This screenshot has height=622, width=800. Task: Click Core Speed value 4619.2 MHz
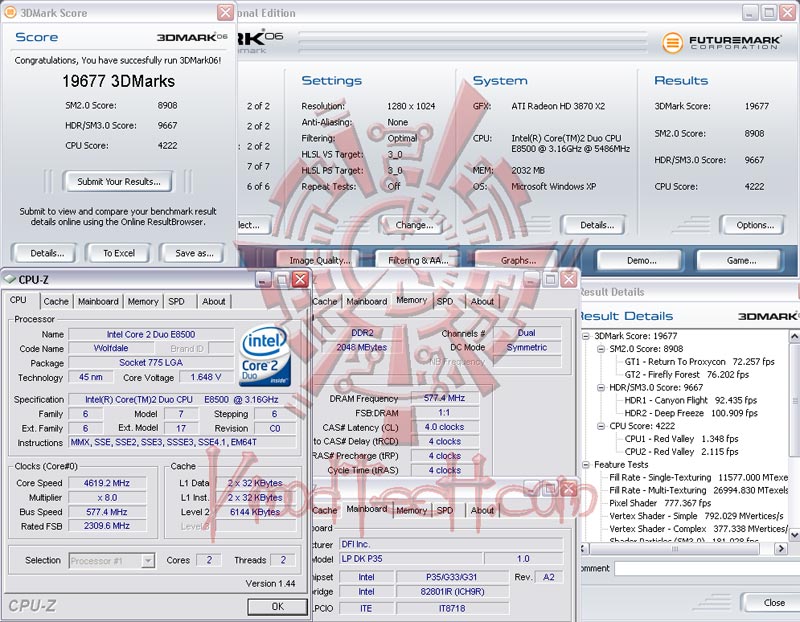point(107,483)
